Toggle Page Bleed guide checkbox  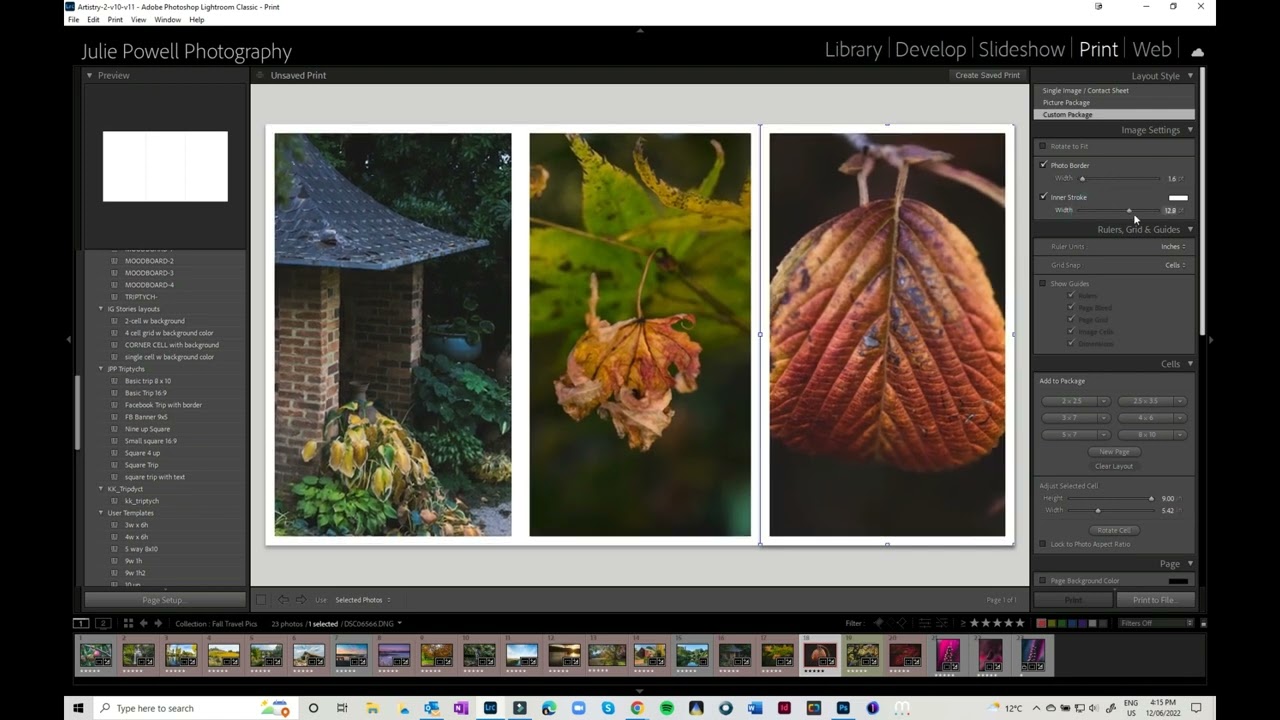pyautogui.click(x=1071, y=308)
